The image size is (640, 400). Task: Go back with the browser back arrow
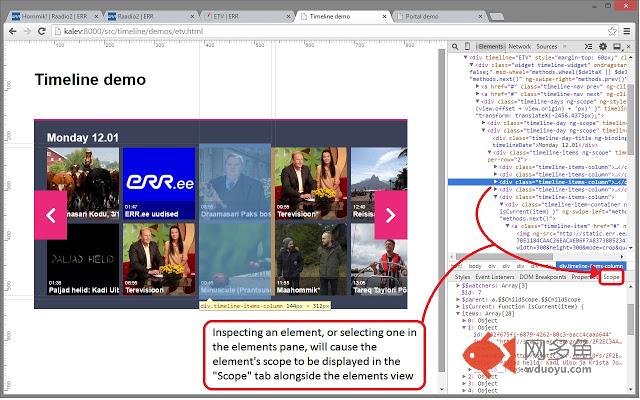coord(13,31)
